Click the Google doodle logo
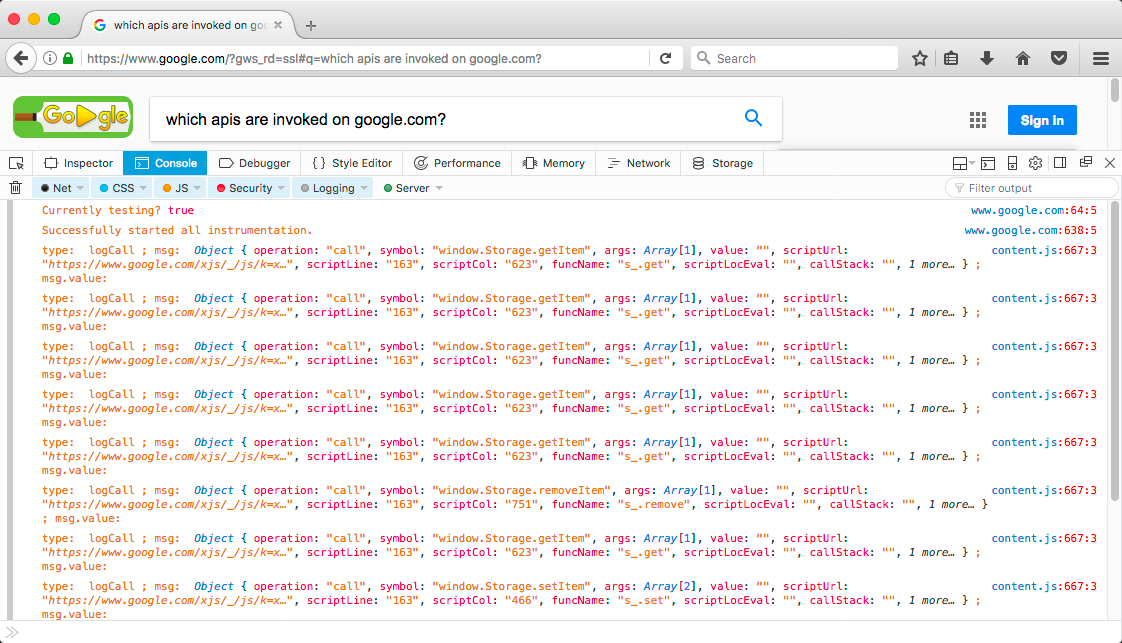This screenshot has width=1122, height=643. pyautogui.click(x=73, y=117)
